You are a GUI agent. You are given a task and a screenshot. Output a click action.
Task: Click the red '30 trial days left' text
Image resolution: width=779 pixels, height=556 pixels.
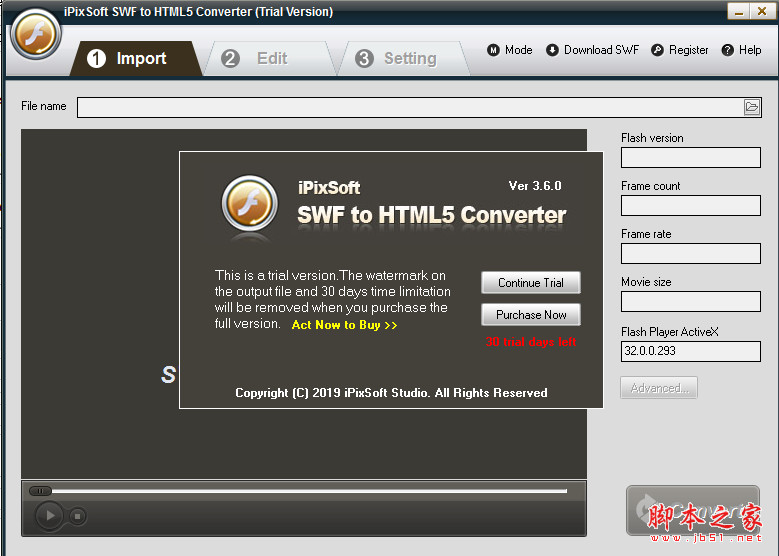click(x=531, y=342)
